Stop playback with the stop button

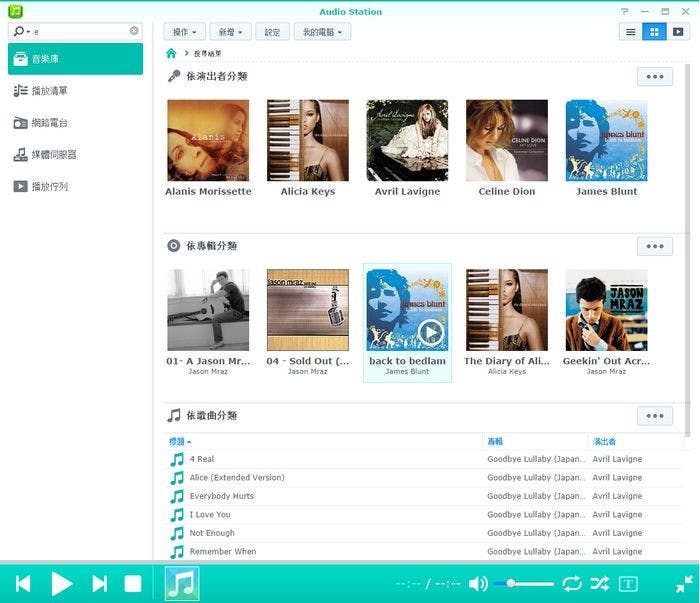pos(132,583)
